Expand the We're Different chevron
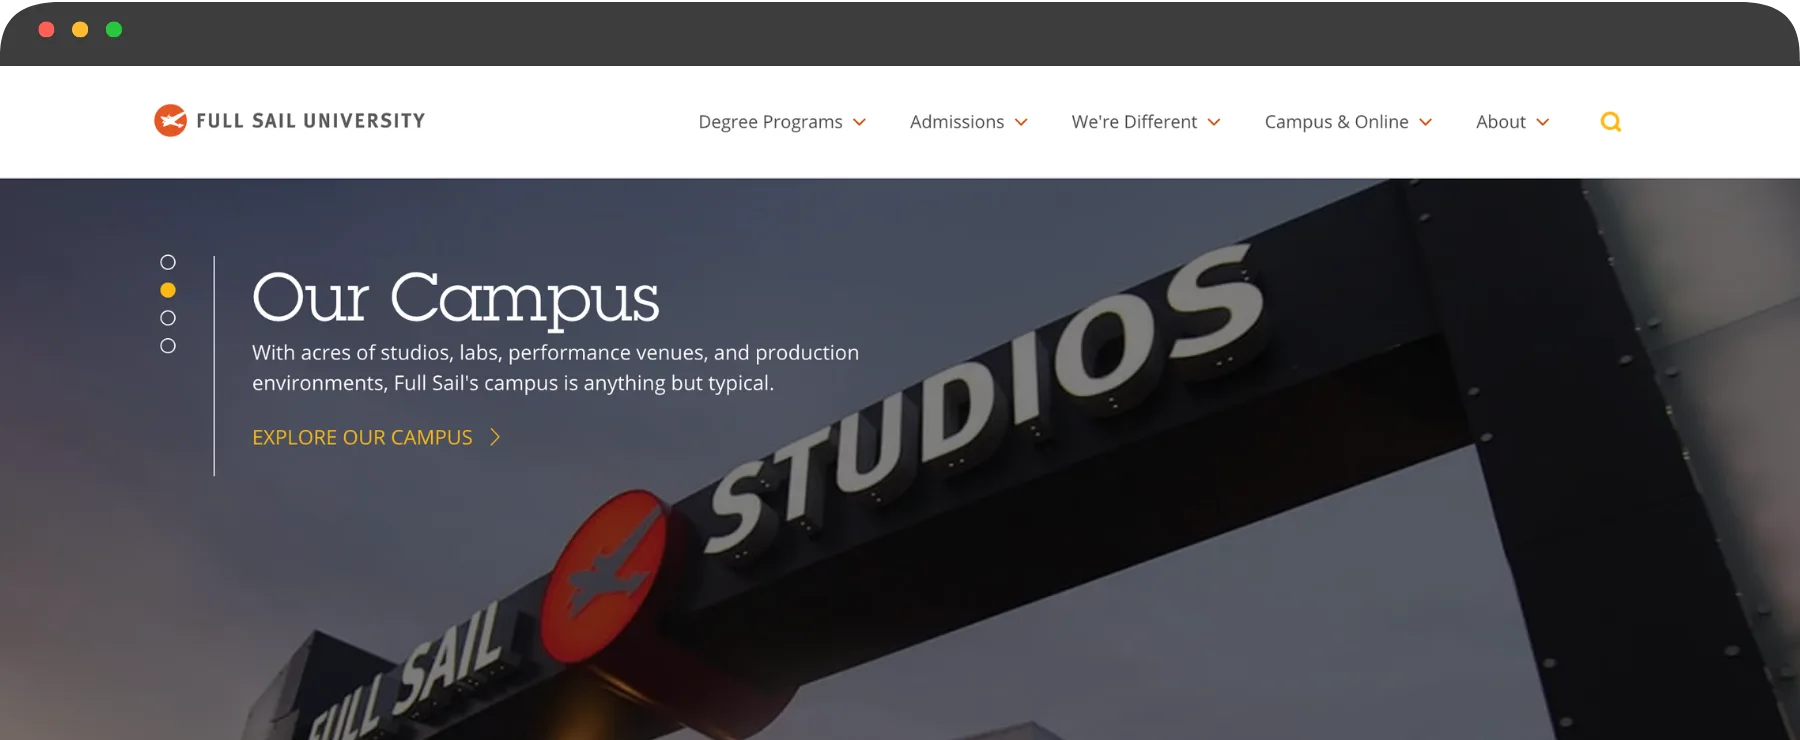1800x740 pixels. [x=1214, y=122]
